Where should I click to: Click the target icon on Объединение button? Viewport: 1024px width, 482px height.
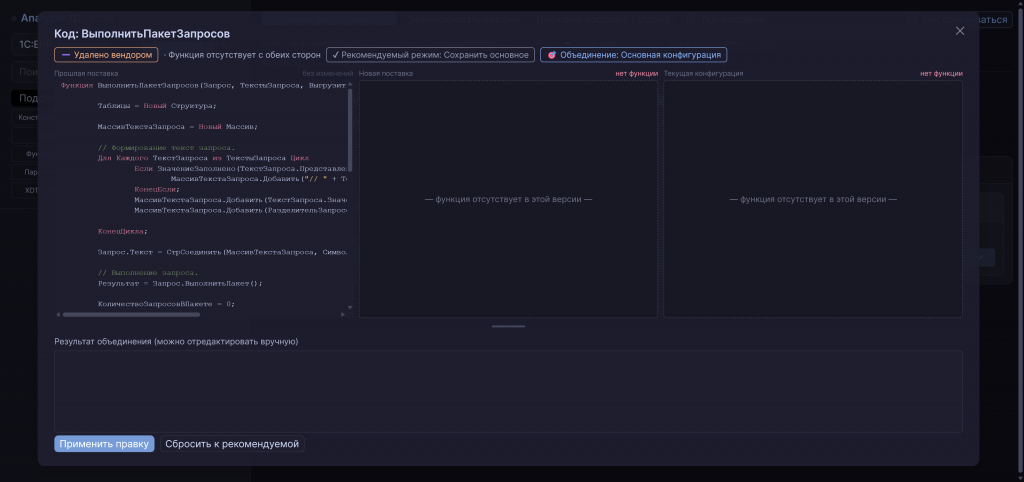(551, 55)
